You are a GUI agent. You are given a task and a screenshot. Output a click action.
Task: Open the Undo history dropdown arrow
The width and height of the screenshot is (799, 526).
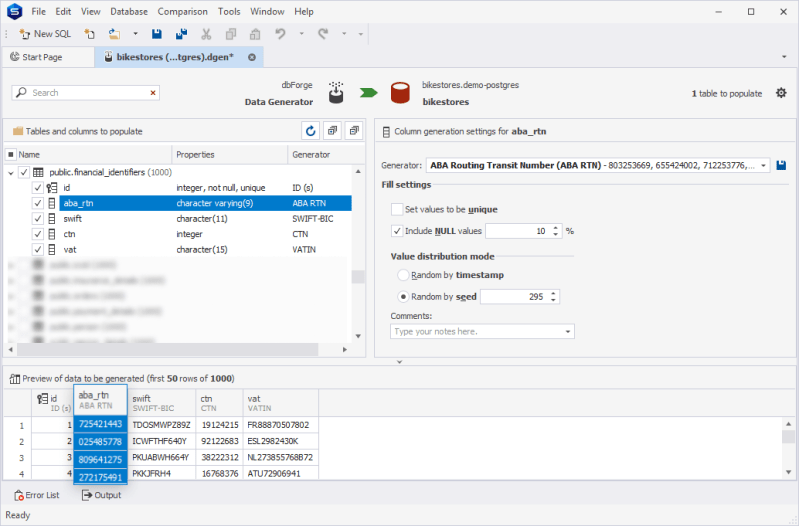click(x=301, y=34)
